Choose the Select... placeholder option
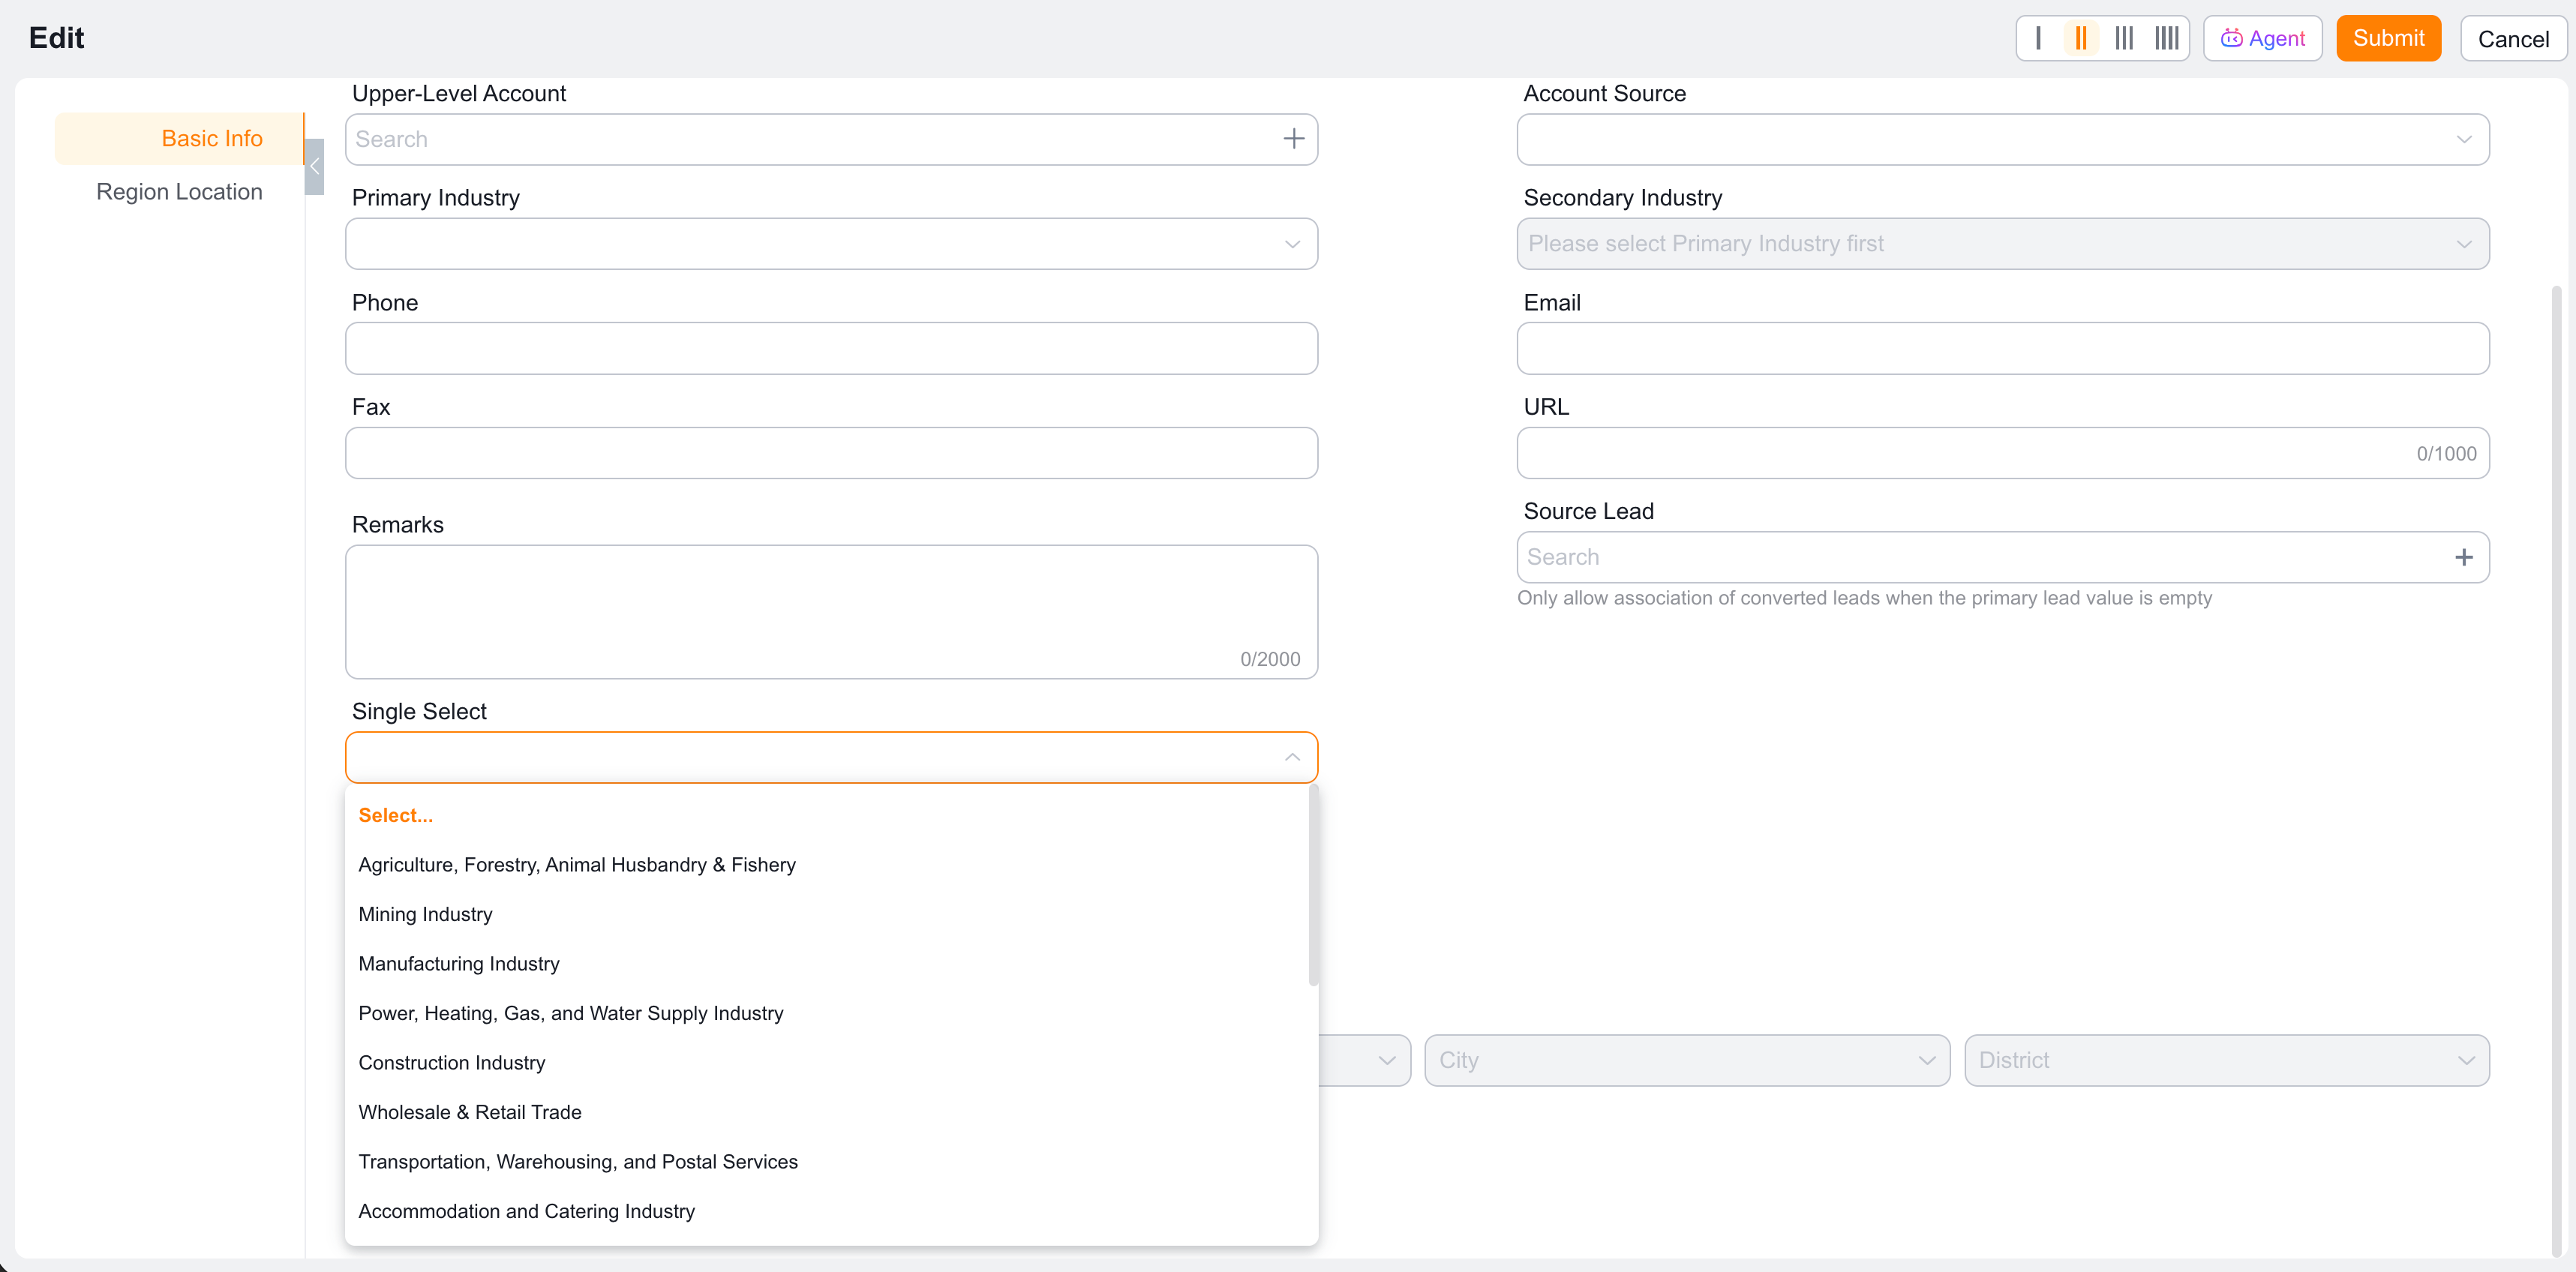2576x1272 pixels. [x=826, y=815]
